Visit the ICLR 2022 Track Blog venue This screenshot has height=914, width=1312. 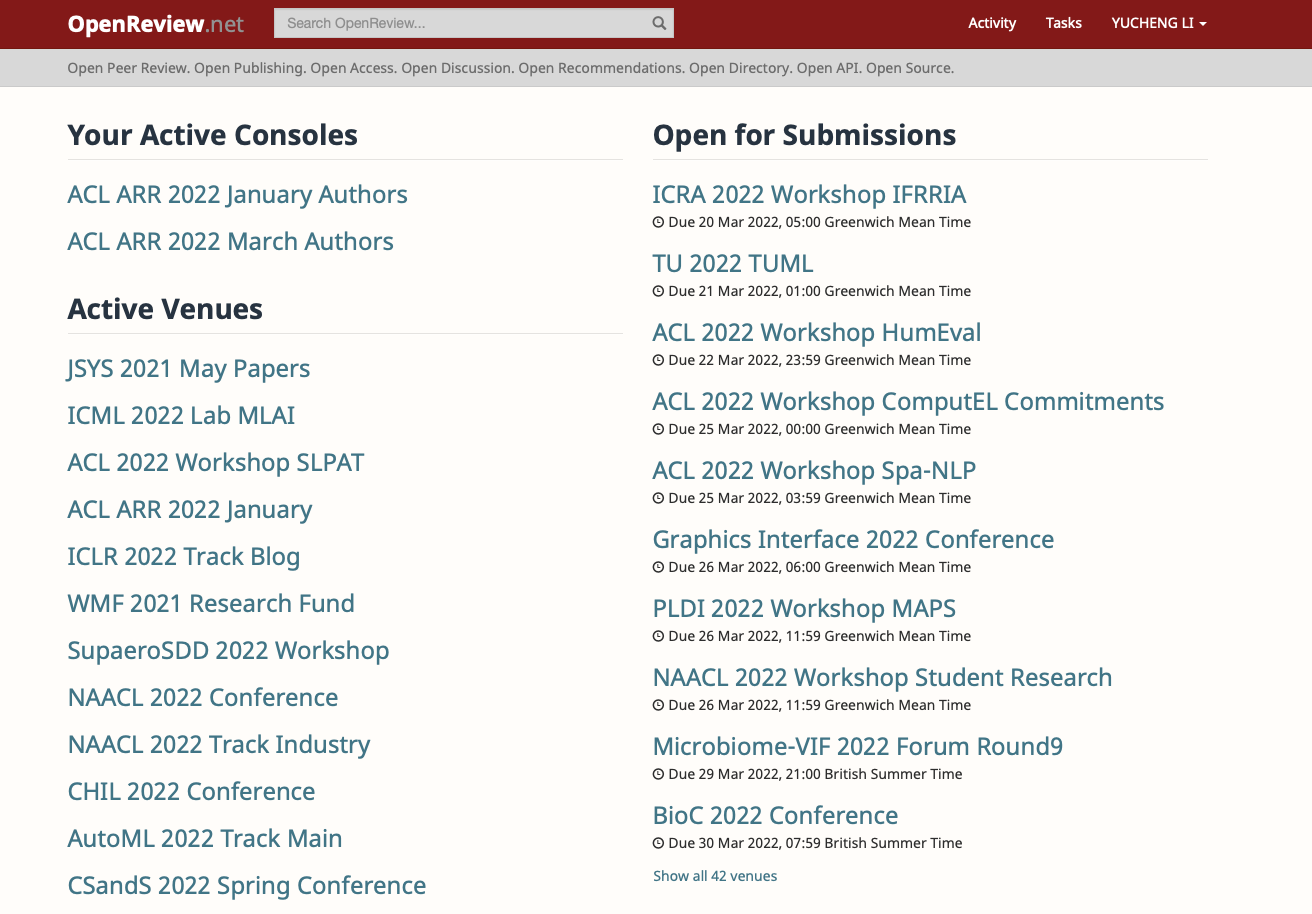[183, 556]
